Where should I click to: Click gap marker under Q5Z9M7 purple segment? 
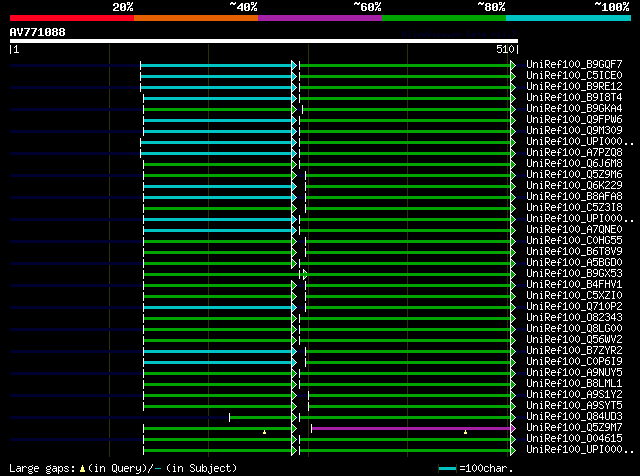click(465, 432)
